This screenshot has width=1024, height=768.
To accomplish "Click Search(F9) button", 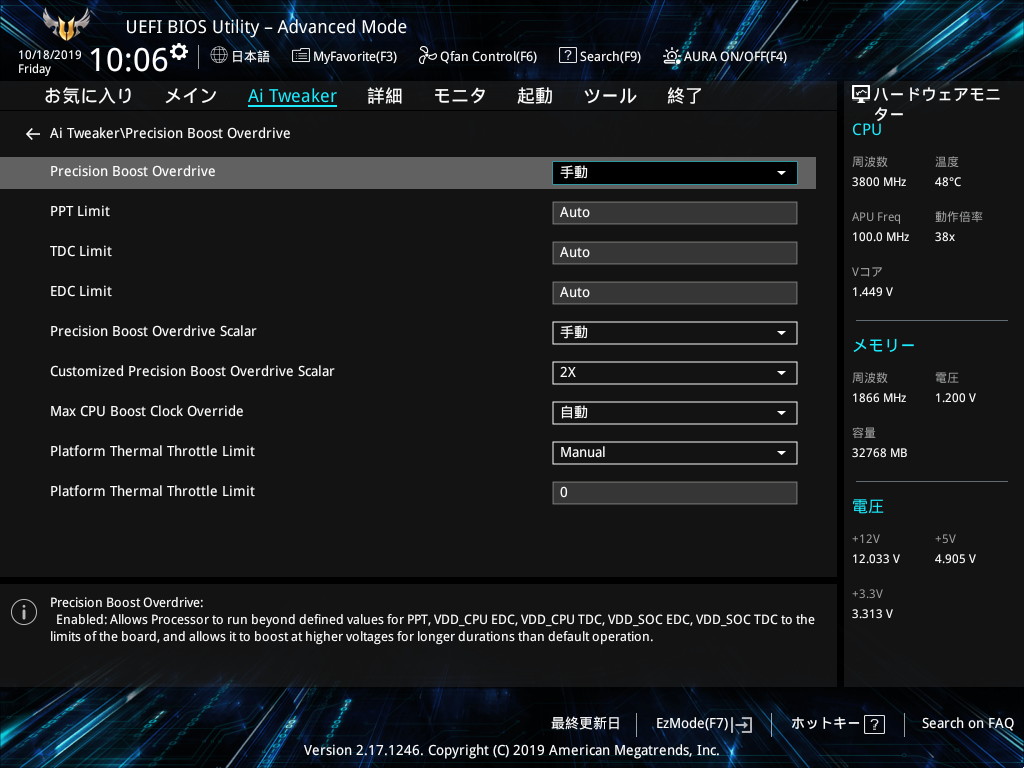I will [600, 56].
